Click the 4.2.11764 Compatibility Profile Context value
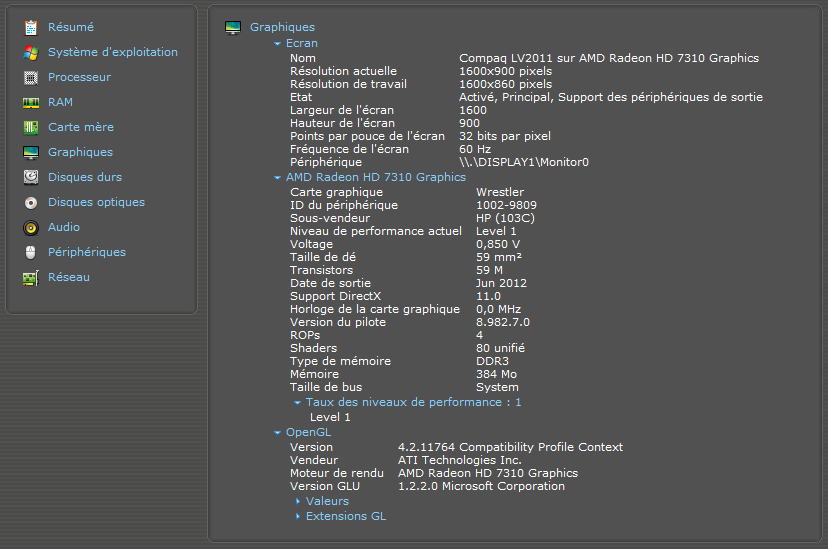The image size is (828, 549). click(x=510, y=447)
